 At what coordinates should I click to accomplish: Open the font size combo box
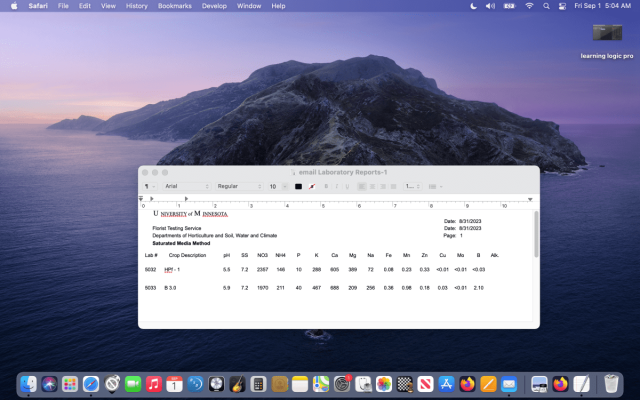(278, 187)
